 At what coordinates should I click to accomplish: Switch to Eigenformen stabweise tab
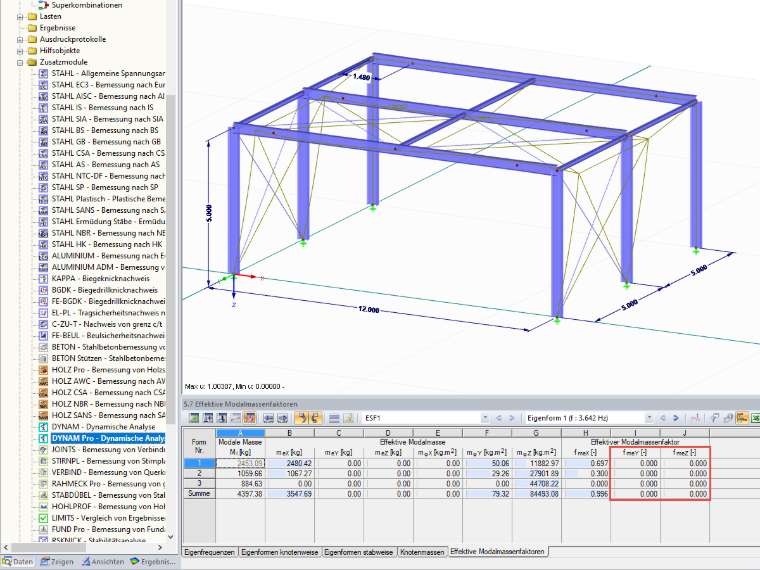[x=359, y=552]
